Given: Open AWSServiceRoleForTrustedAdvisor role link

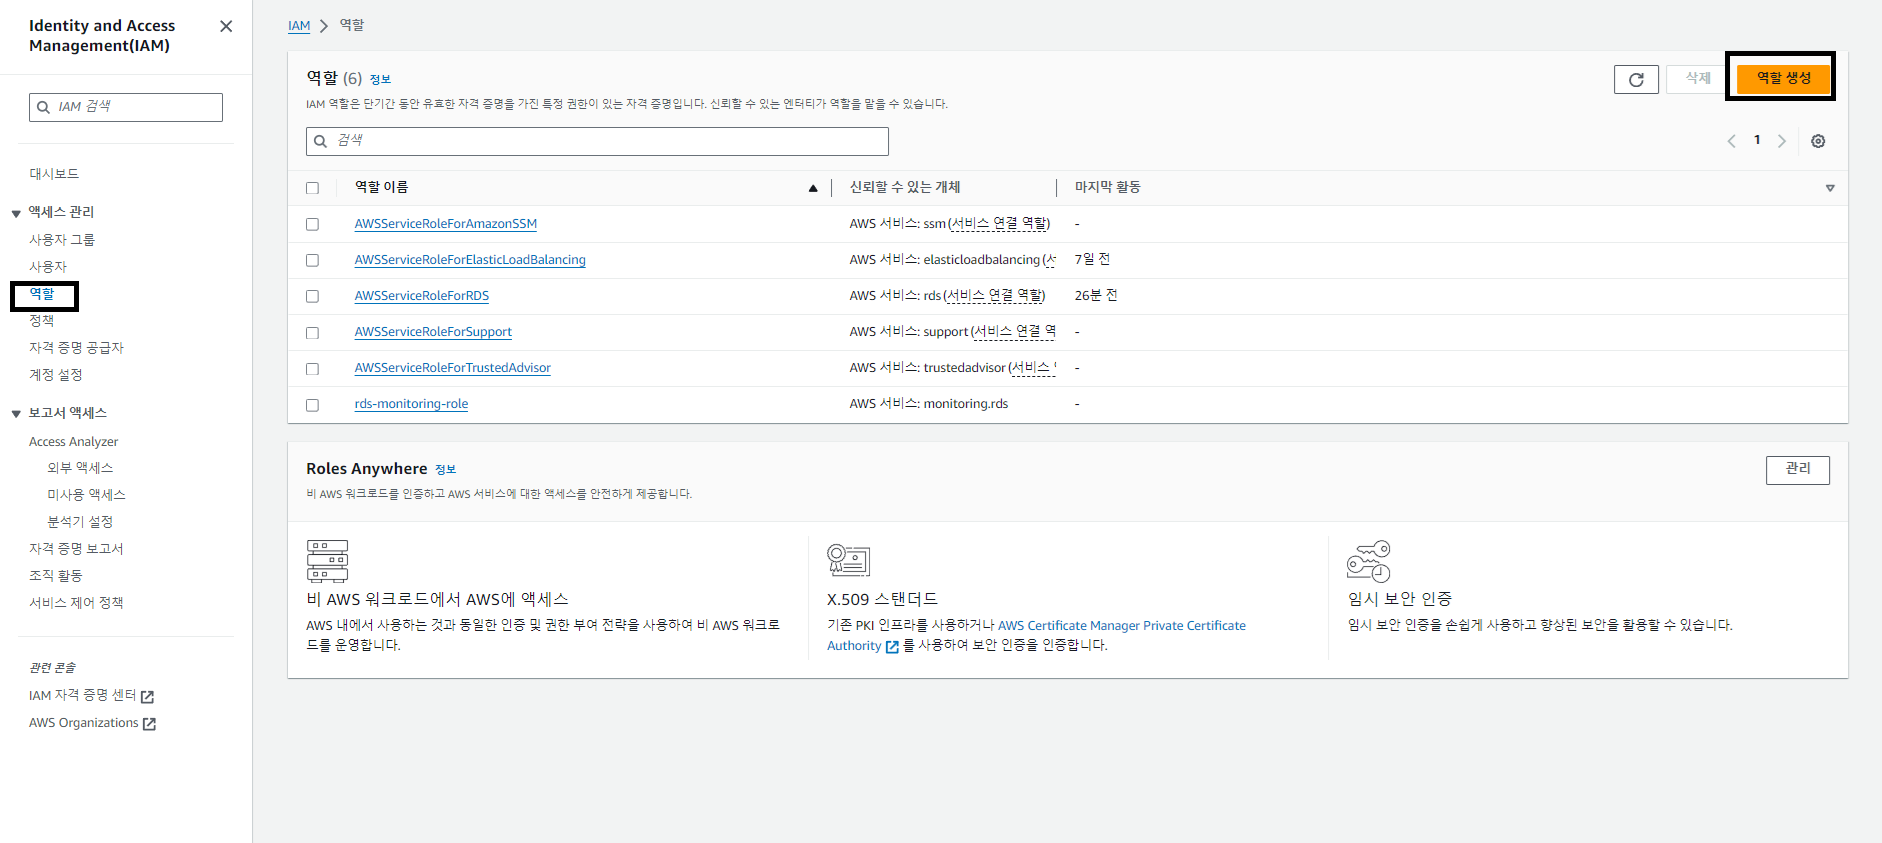Looking at the screenshot, I should coord(453,368).
